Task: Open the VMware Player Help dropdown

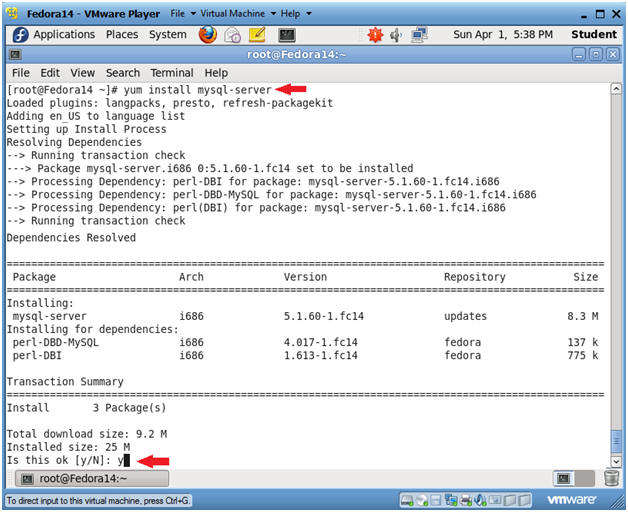Action: 296,14
